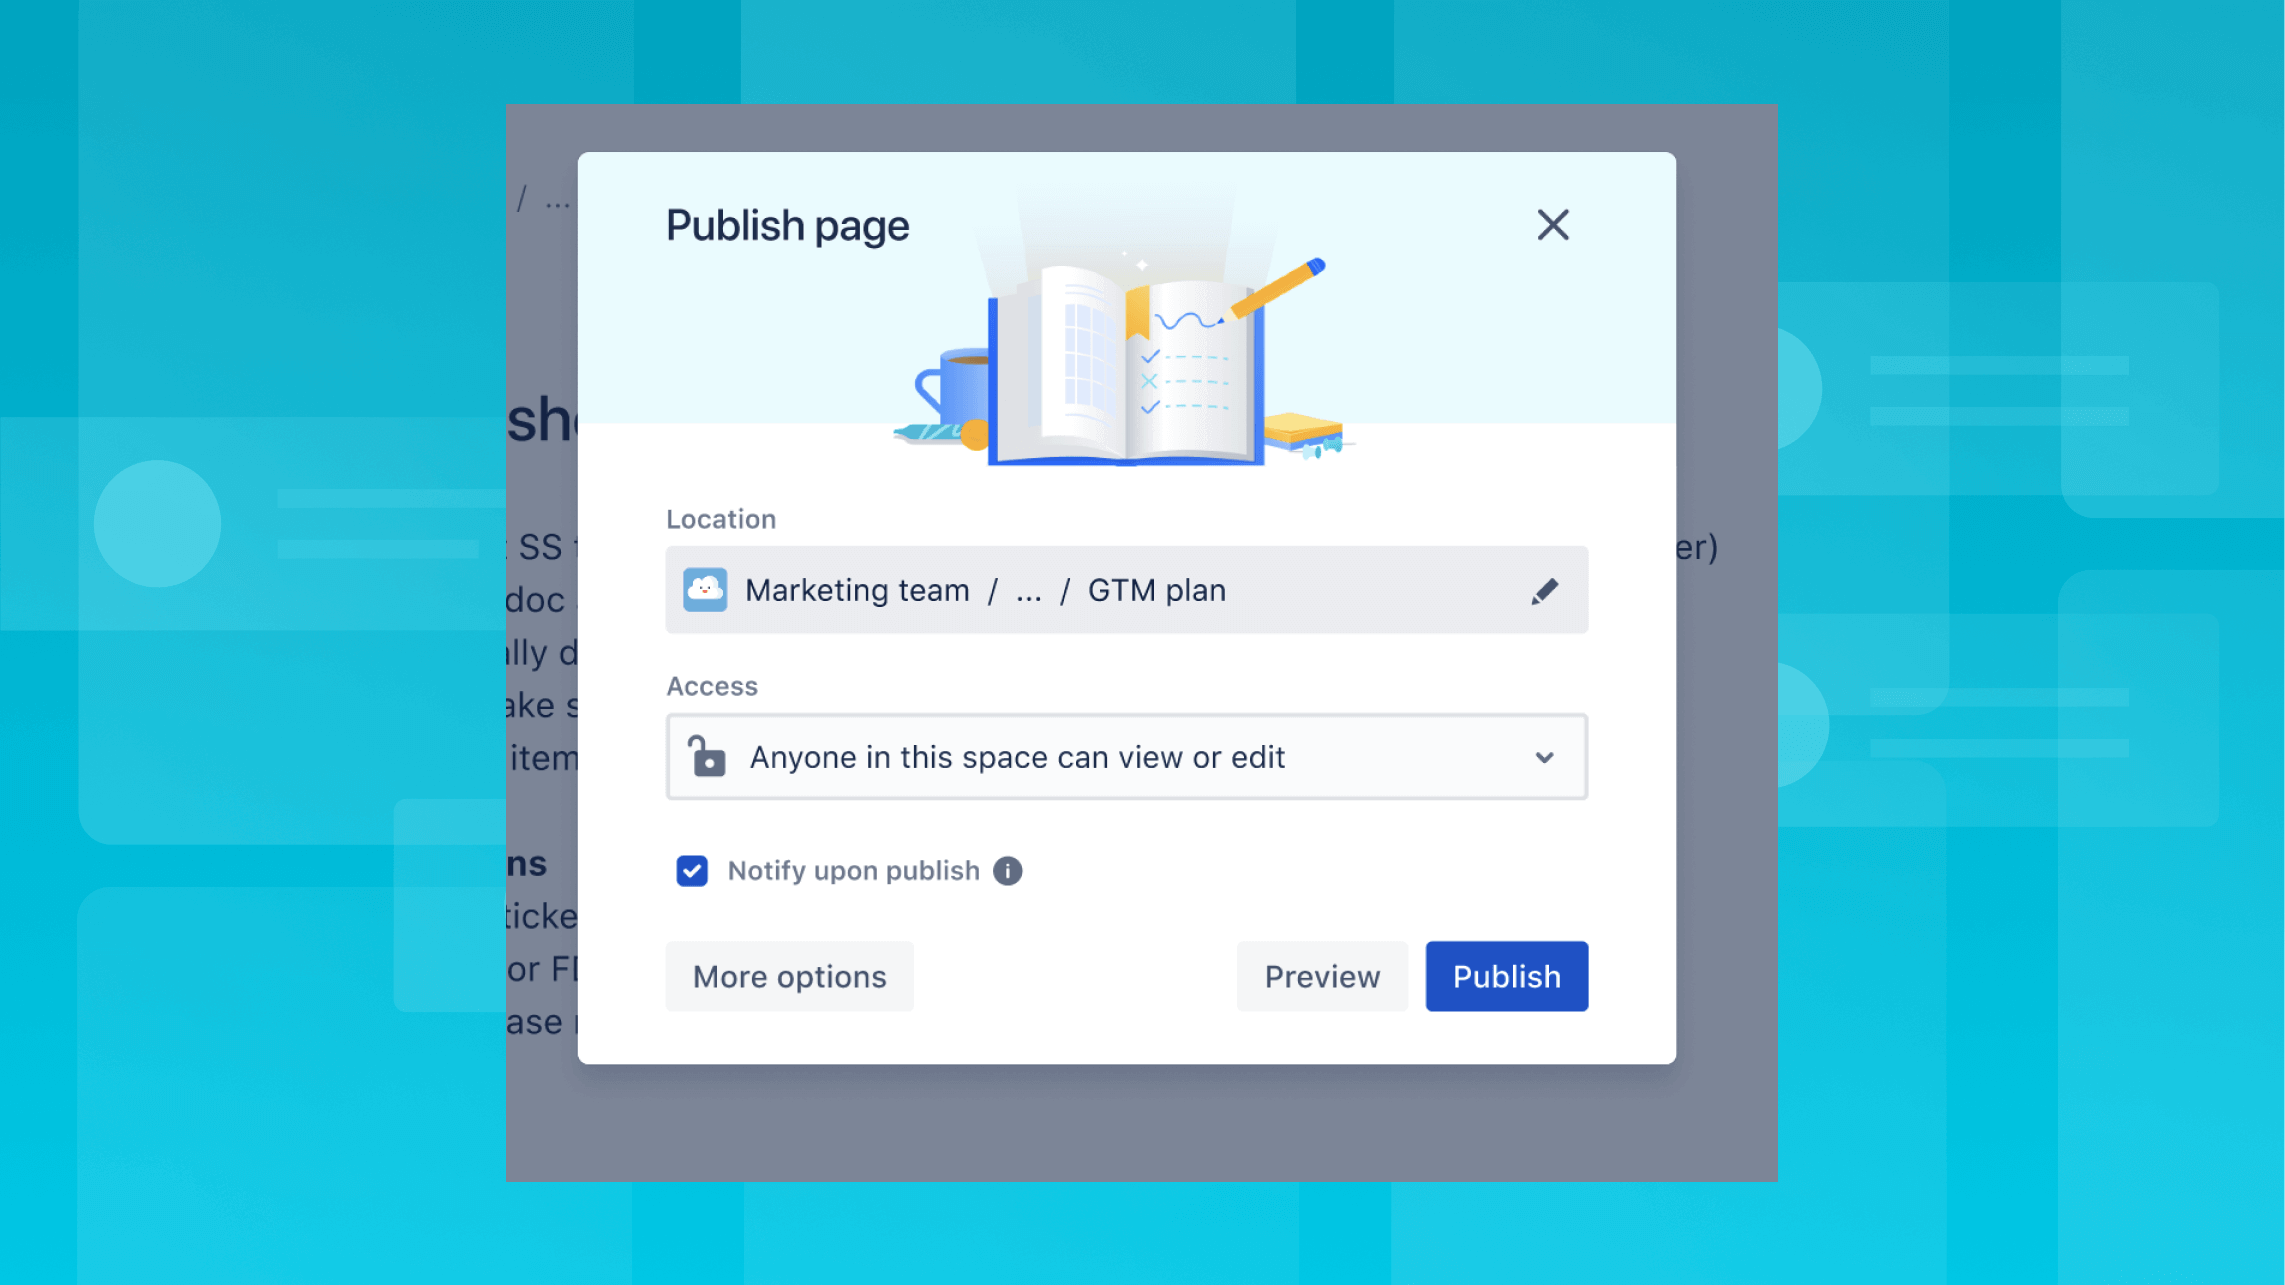Image resolution: width=2285 pixels, height=1285 pixels.
Task: Click the More options button
Action: click(789, 974)
